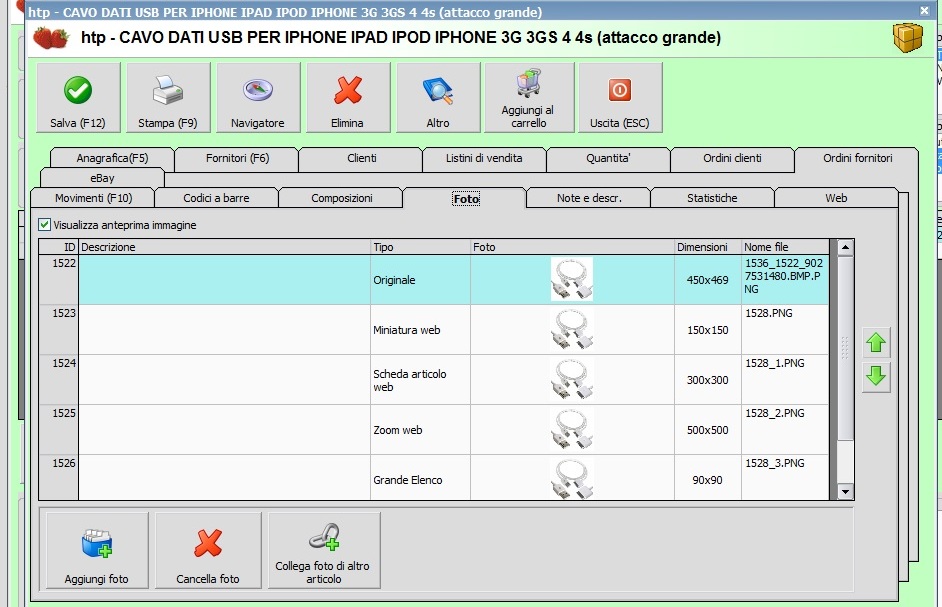
Task: Click the photo list scrollbar down arrow
Action: (845, 492)
